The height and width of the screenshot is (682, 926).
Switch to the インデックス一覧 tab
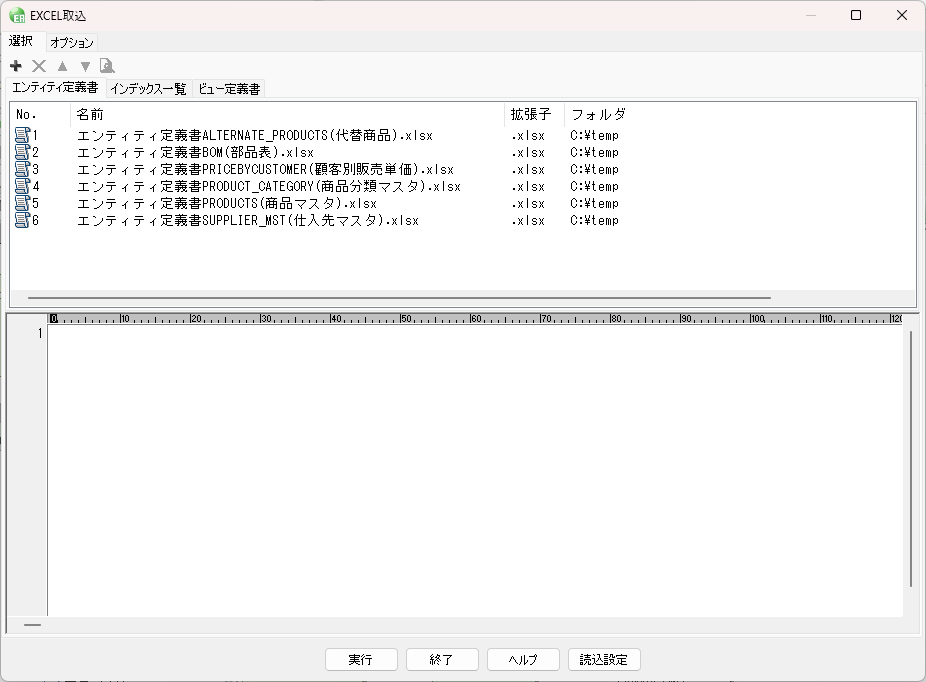coord(148,89)
